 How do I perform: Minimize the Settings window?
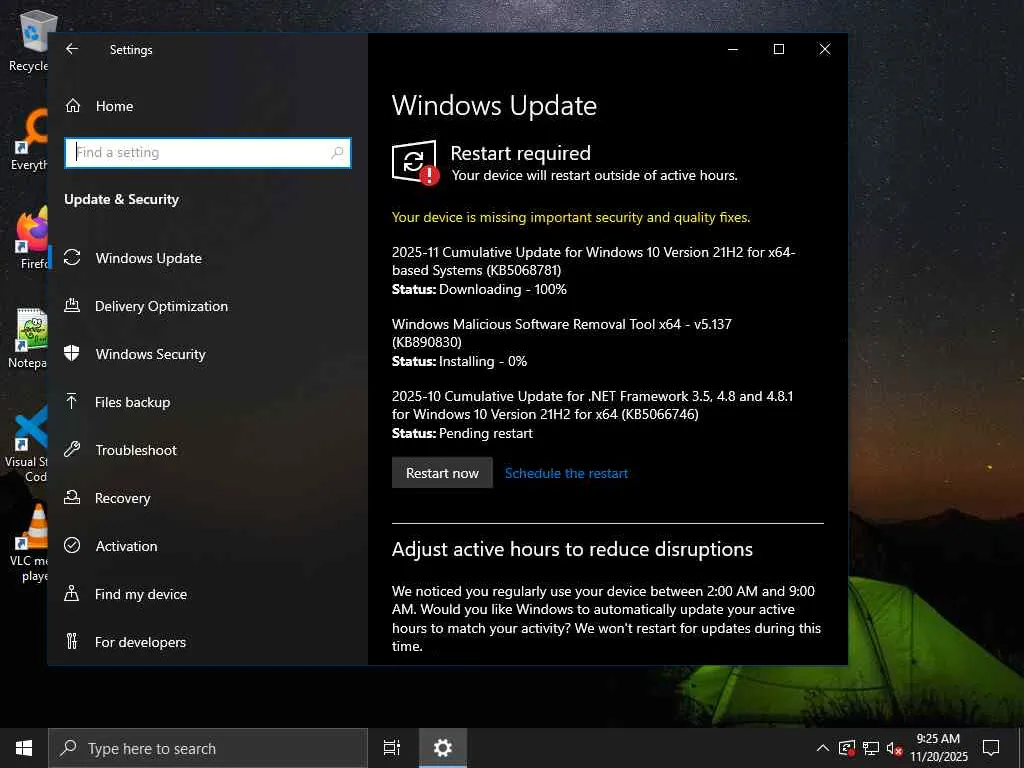click(733, 49)
